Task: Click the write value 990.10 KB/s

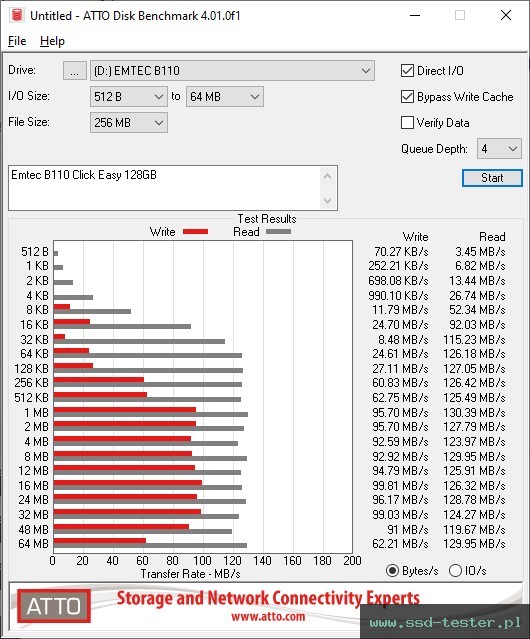Action: pos(398,295)
